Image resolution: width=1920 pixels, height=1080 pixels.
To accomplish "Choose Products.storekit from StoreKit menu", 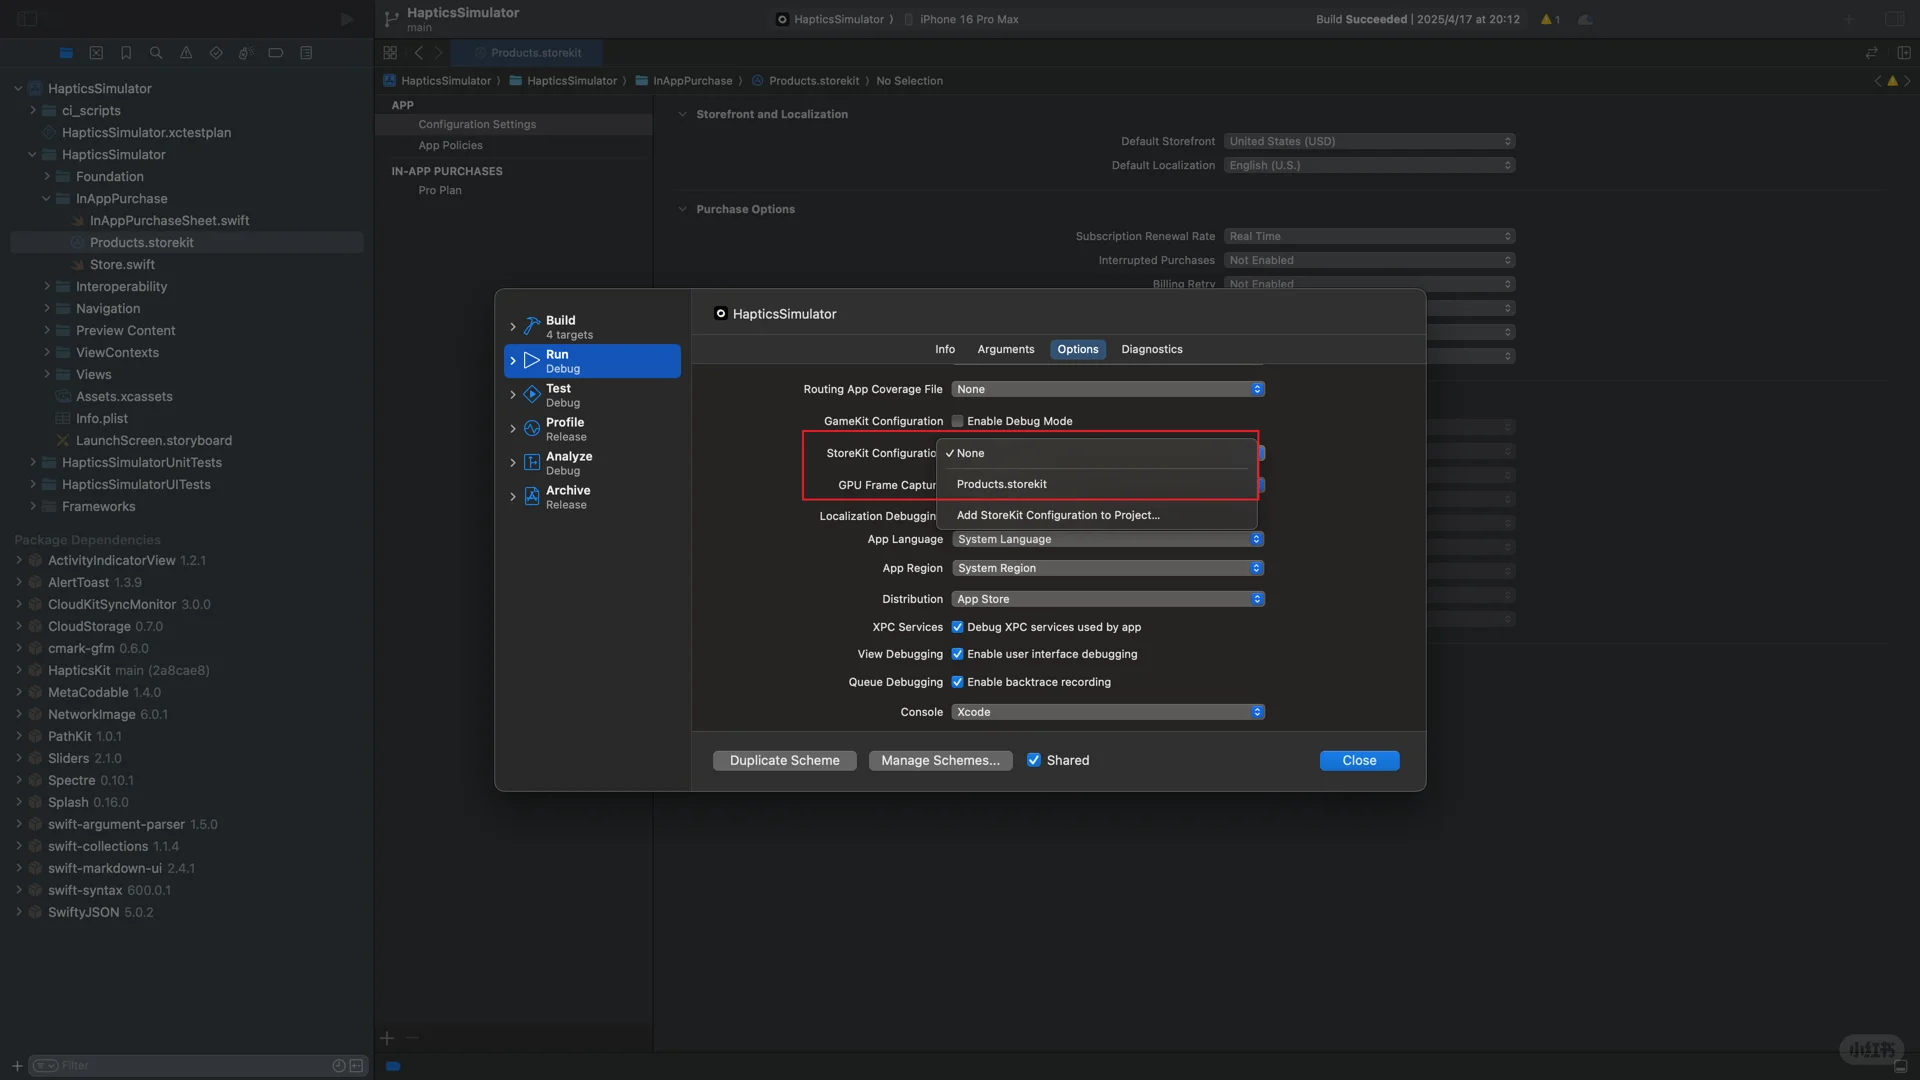I will point(1002,484).
